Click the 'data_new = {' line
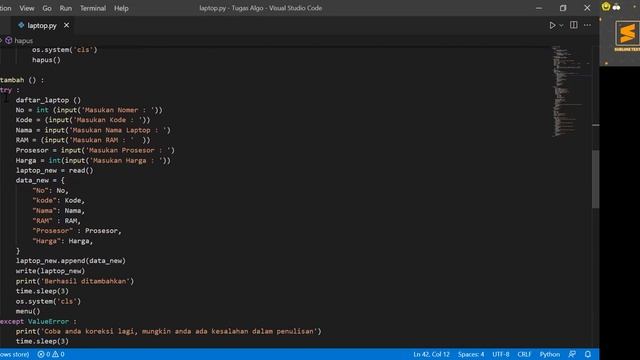This screenshot has width=640, height=360. pyautogui.click(x=40, y=180)
